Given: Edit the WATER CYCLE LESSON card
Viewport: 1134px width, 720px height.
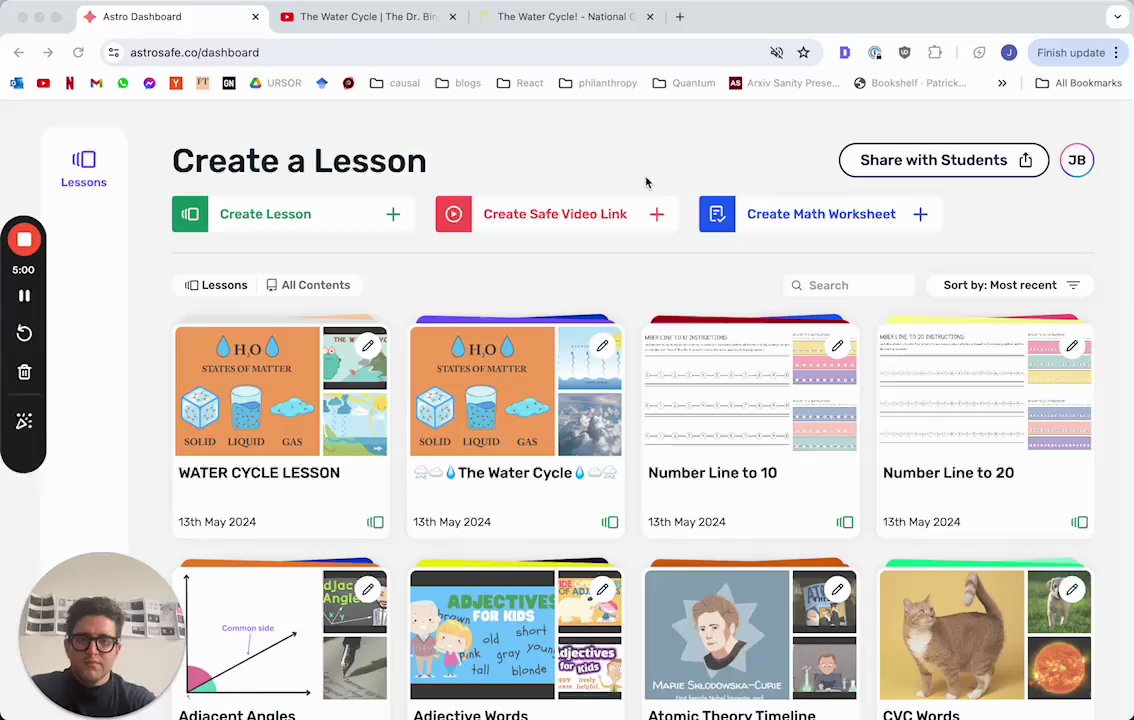Looking at the screenshot, I should click(x=368, y=346).
